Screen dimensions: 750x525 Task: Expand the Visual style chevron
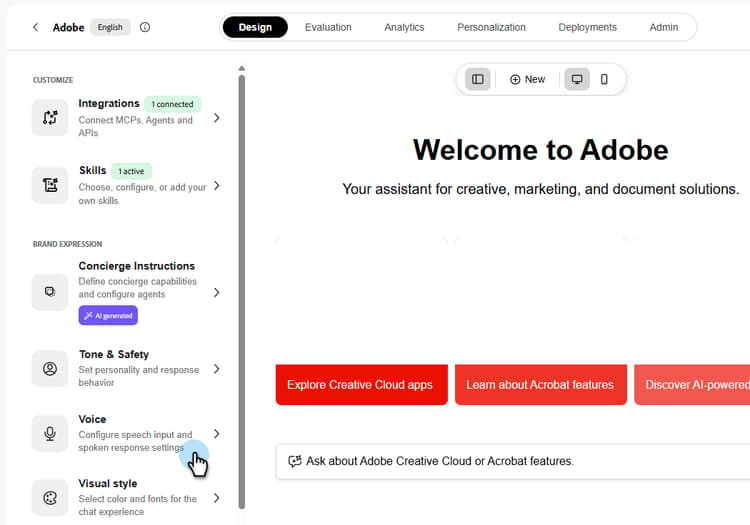[x=217, y=498]
